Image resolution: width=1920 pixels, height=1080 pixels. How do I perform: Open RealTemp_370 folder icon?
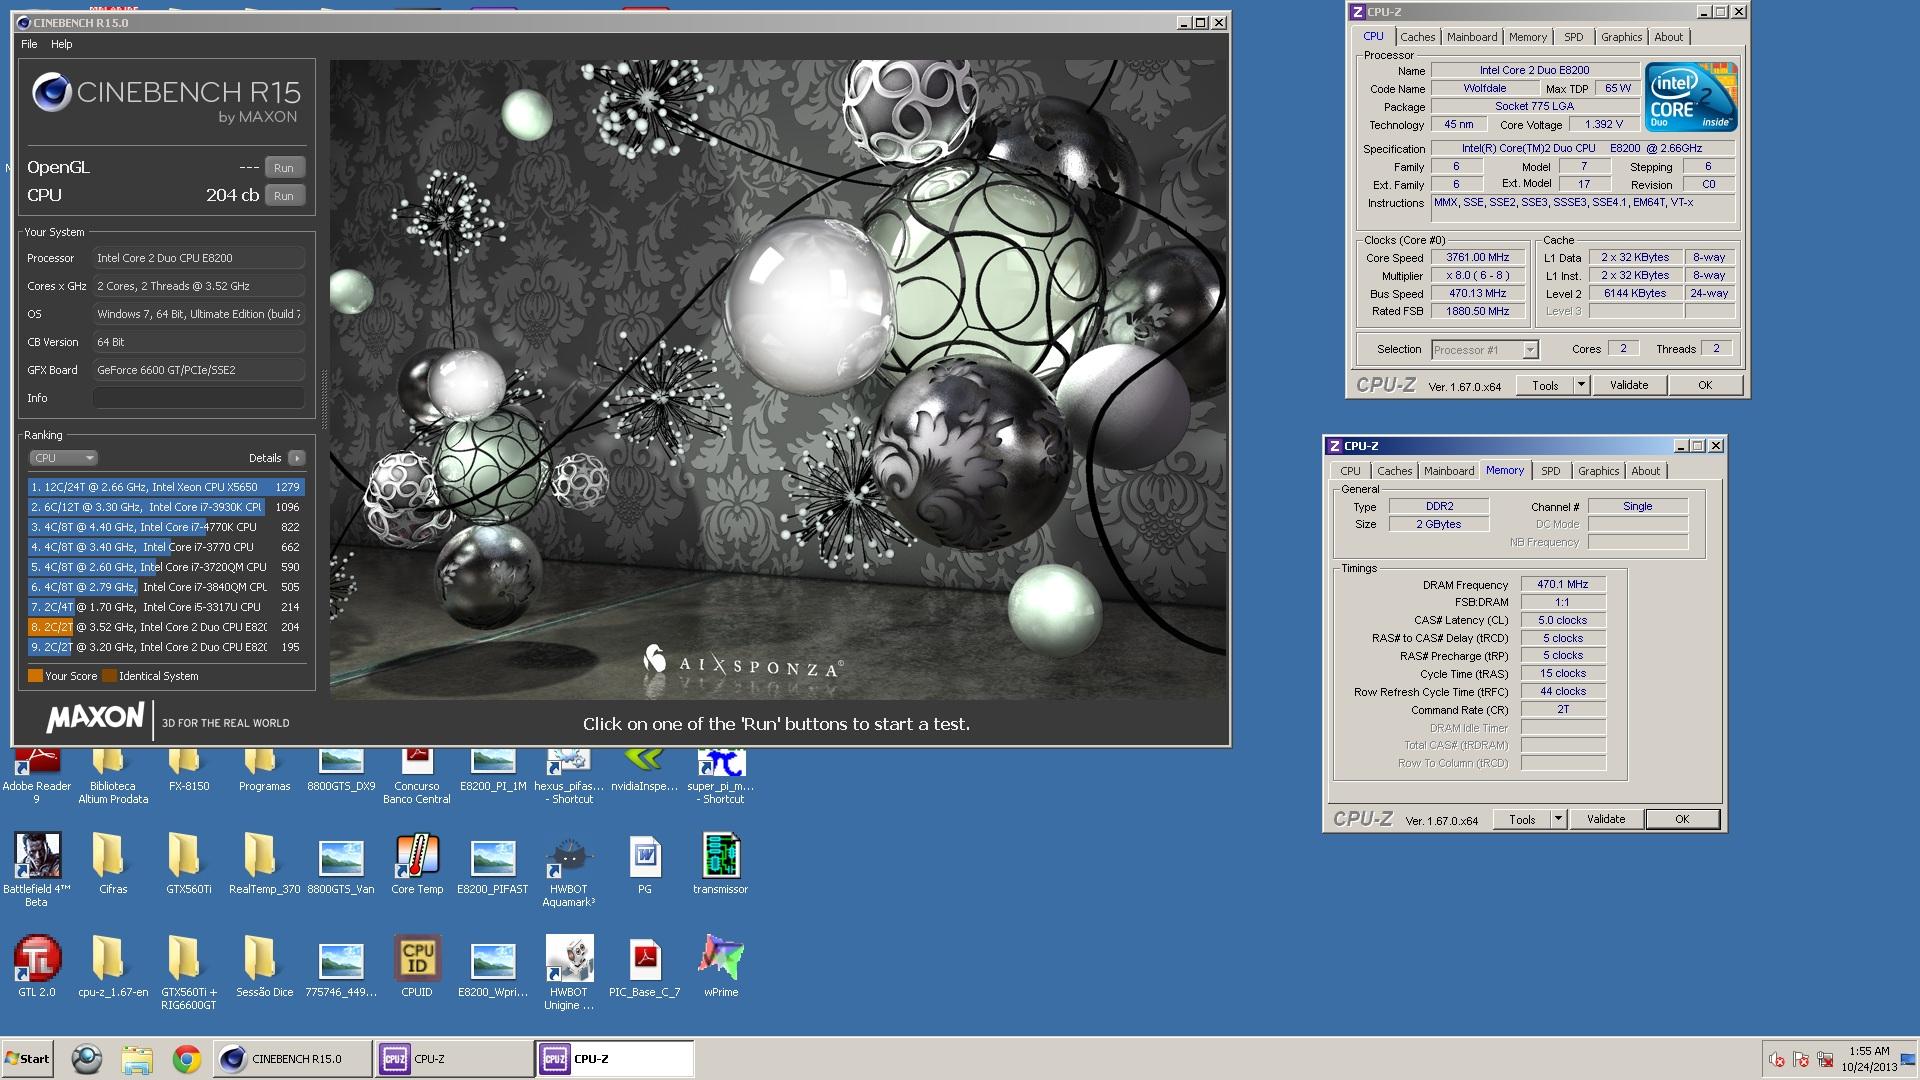[264, 864]
